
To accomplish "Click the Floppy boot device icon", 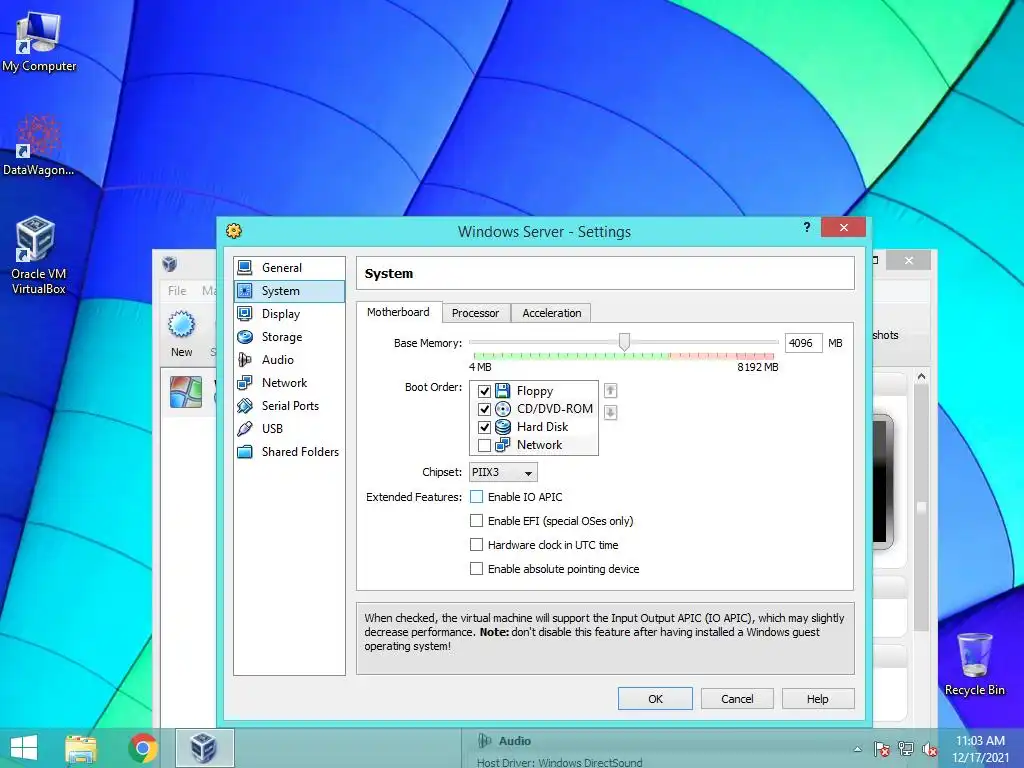I will (502, 391).
